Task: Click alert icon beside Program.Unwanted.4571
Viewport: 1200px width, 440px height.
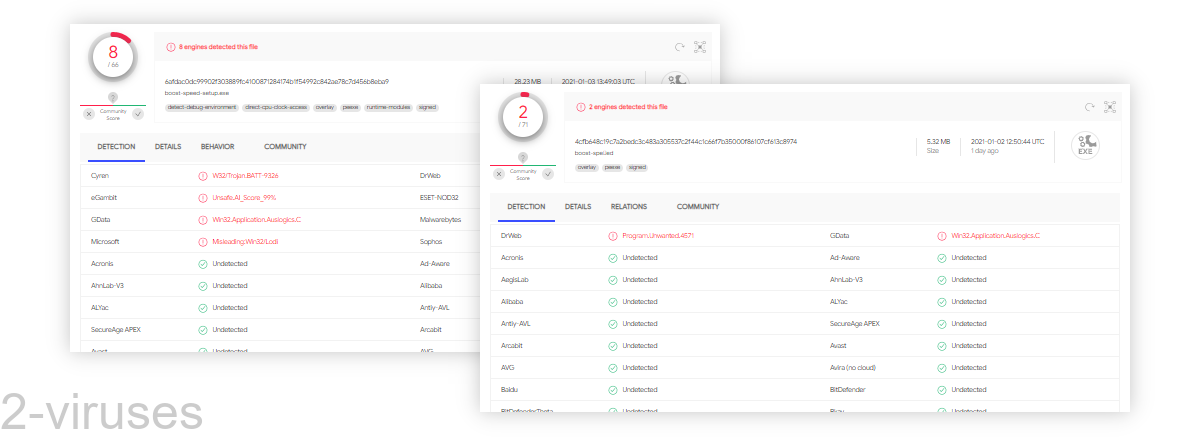Action: point(613,235)
